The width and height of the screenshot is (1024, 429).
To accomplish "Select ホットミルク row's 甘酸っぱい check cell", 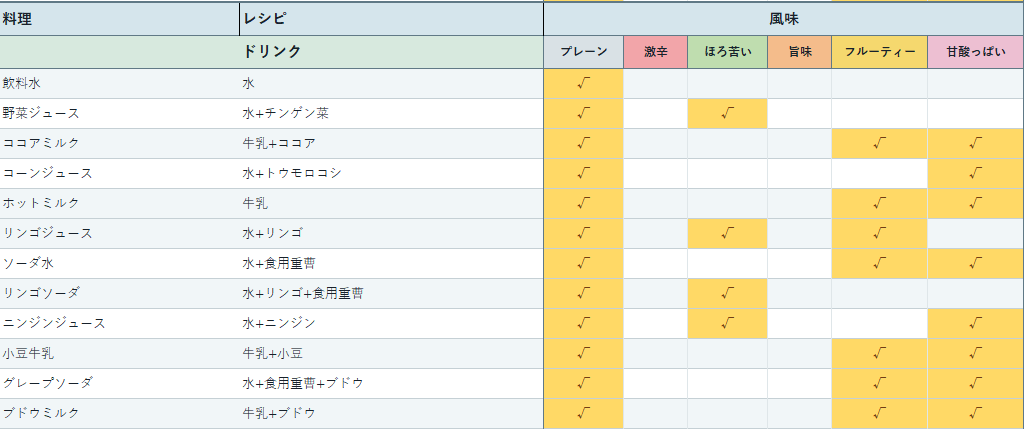I will pyautogui.click(x=976, y=204).
